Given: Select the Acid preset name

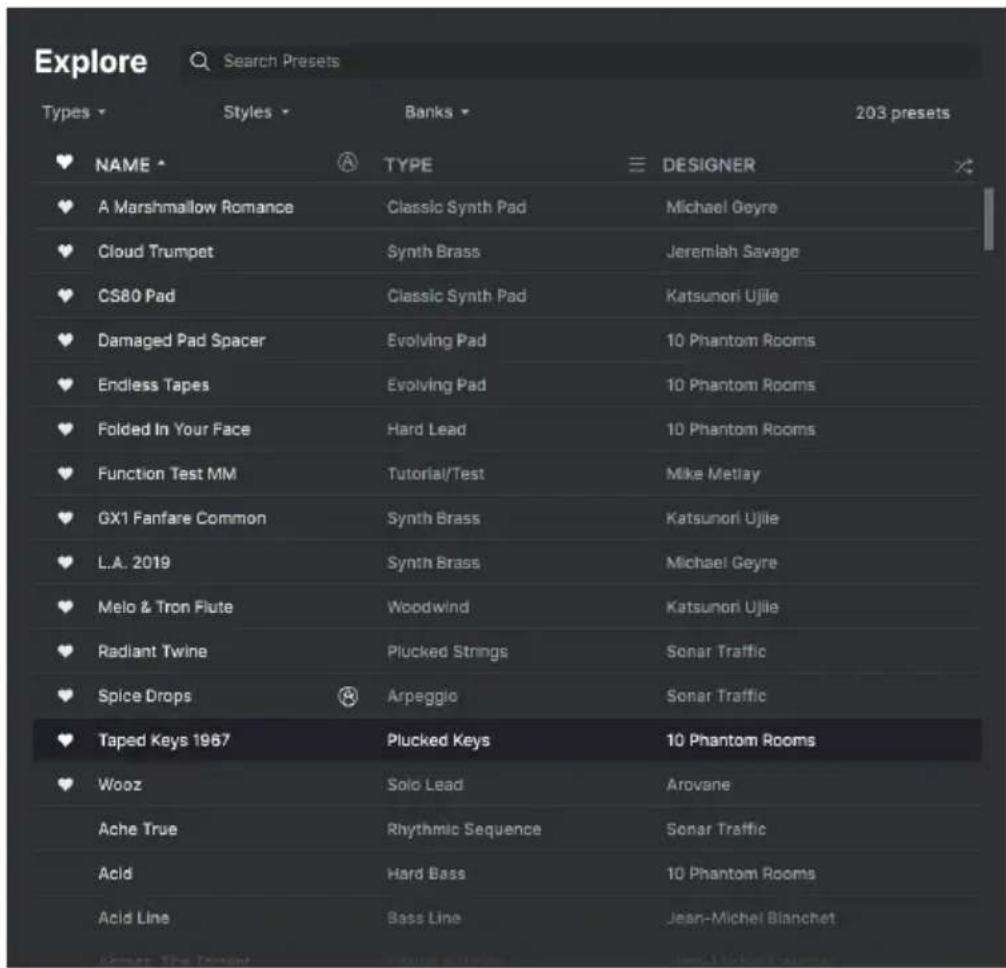Looking at the screenshot, I should [x=115, y=873].
